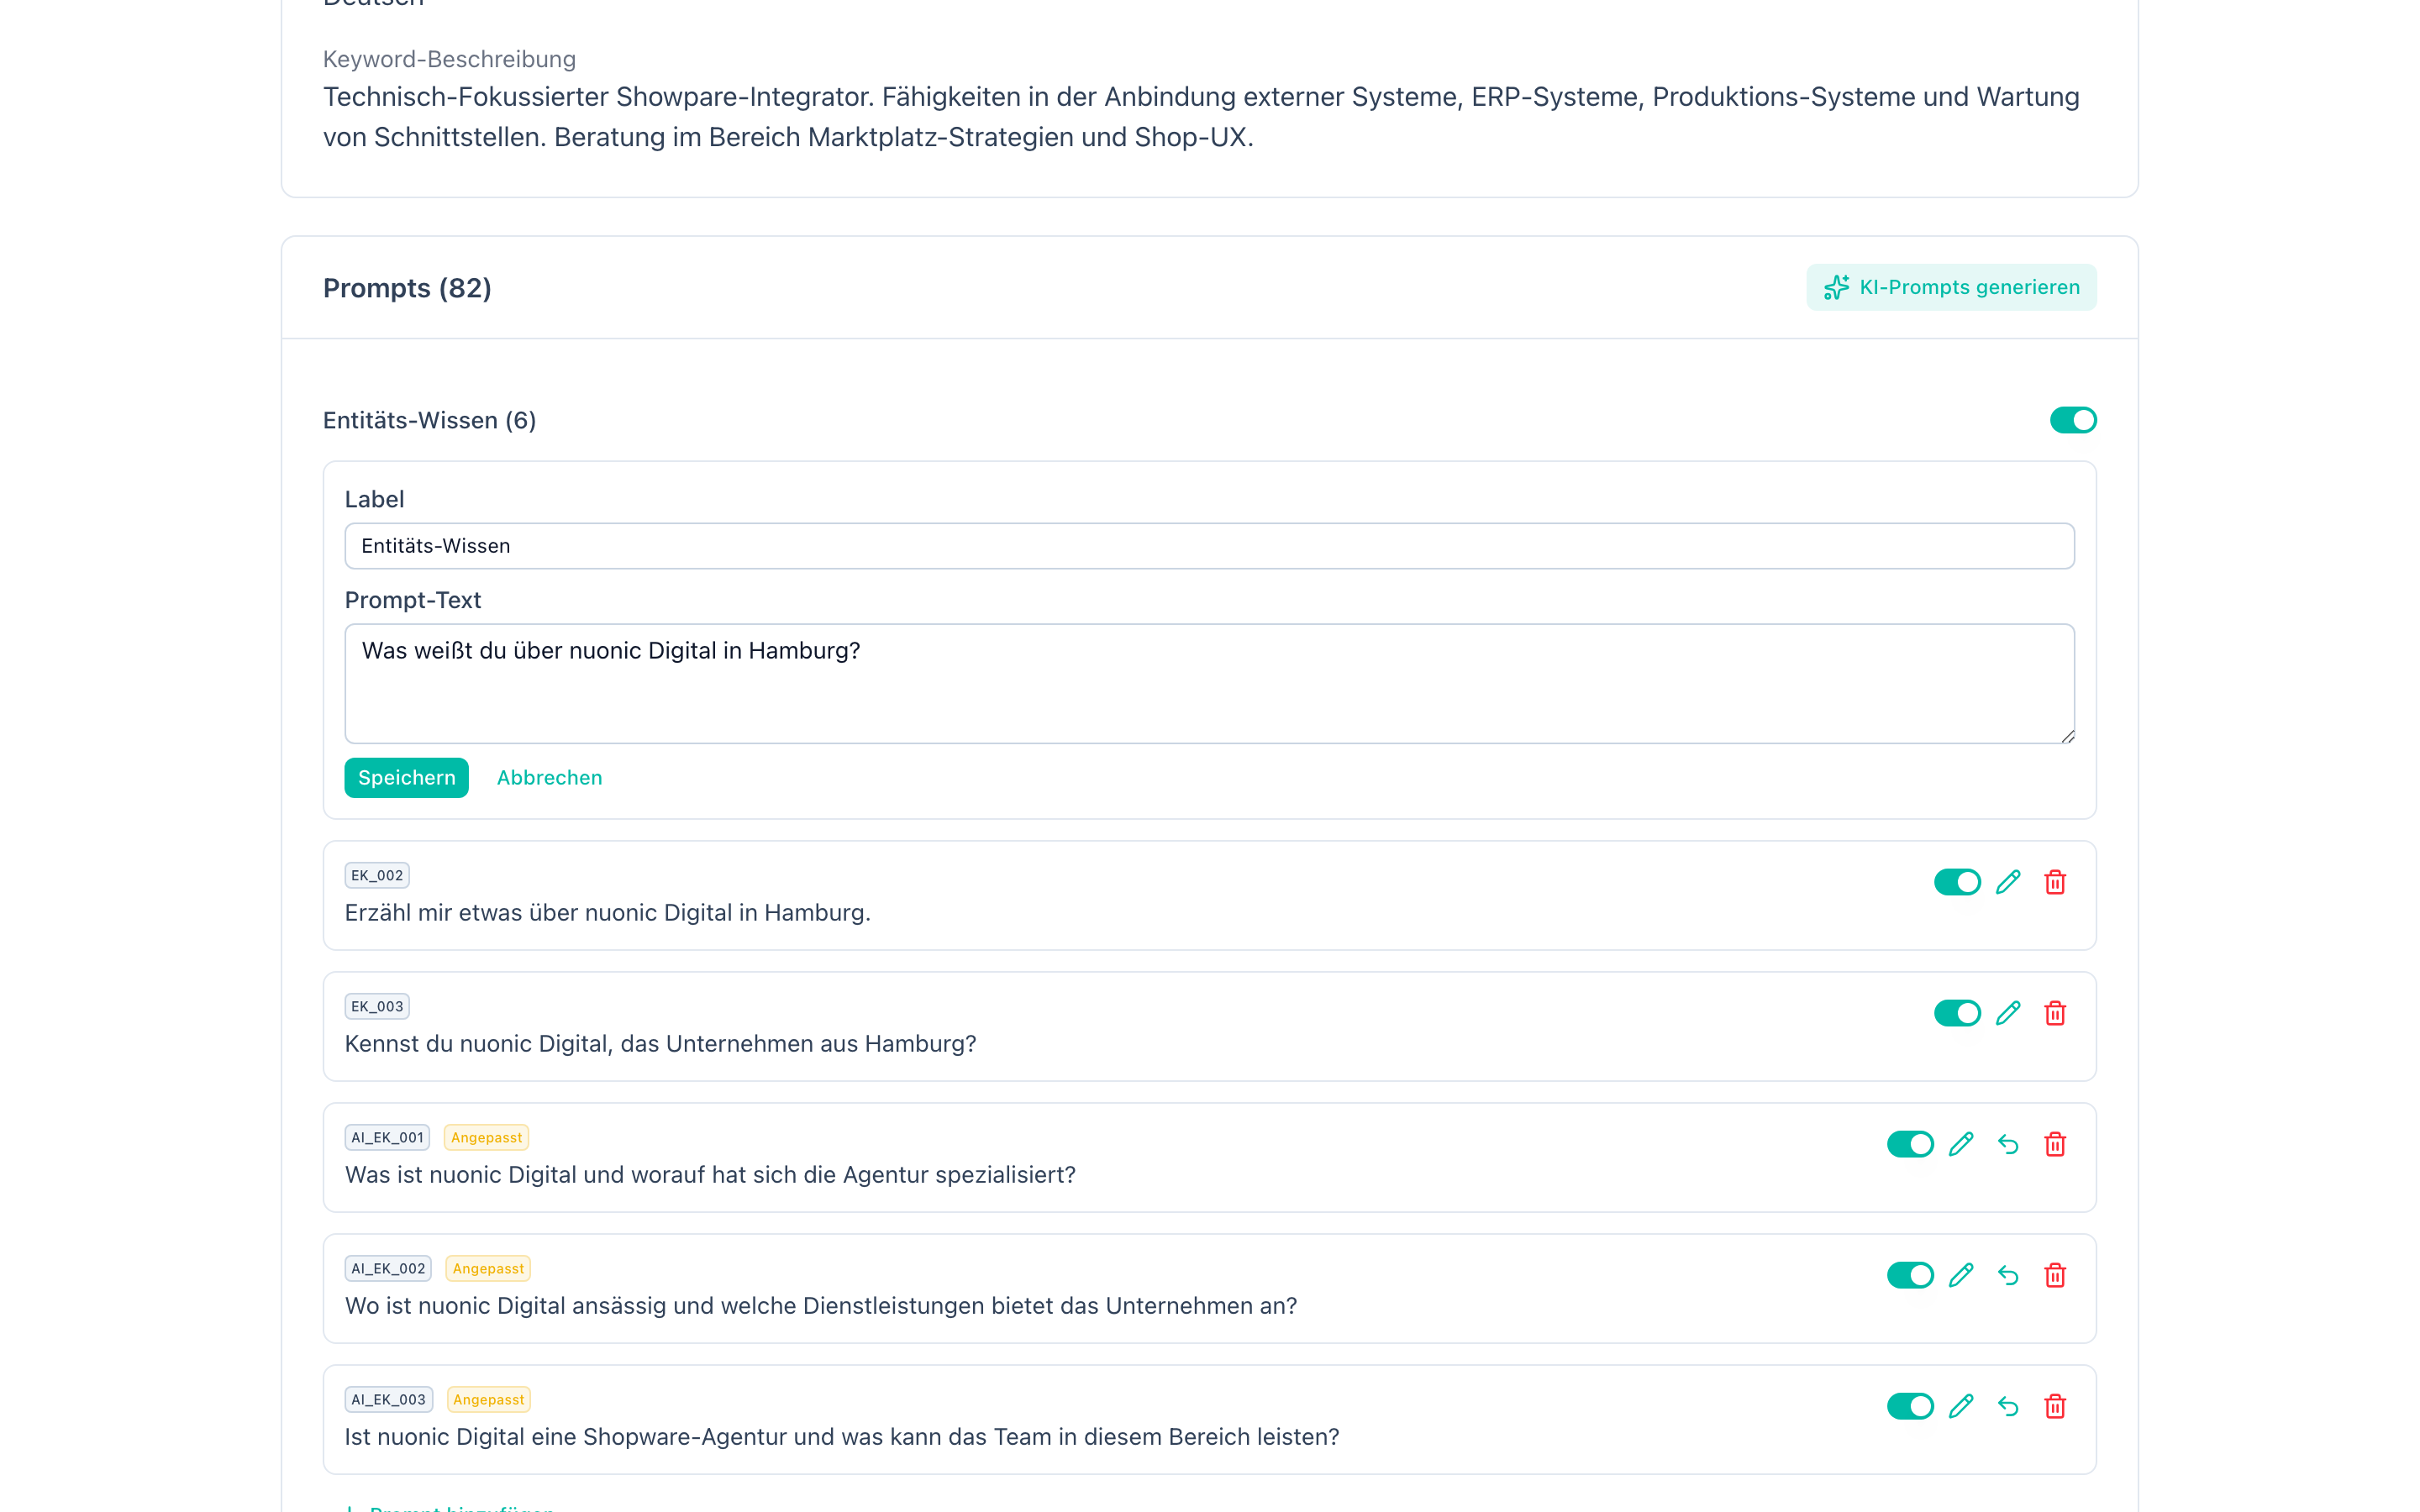Viewport: 2420px width, 1512px height.
Task: Toggle off prompt EK_002
Action: tap(1957, 882)
